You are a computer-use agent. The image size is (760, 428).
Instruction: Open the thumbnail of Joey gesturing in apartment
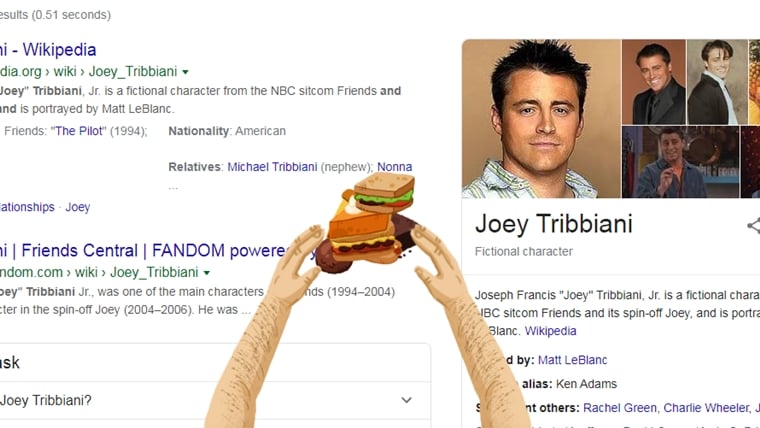(681, 162)
